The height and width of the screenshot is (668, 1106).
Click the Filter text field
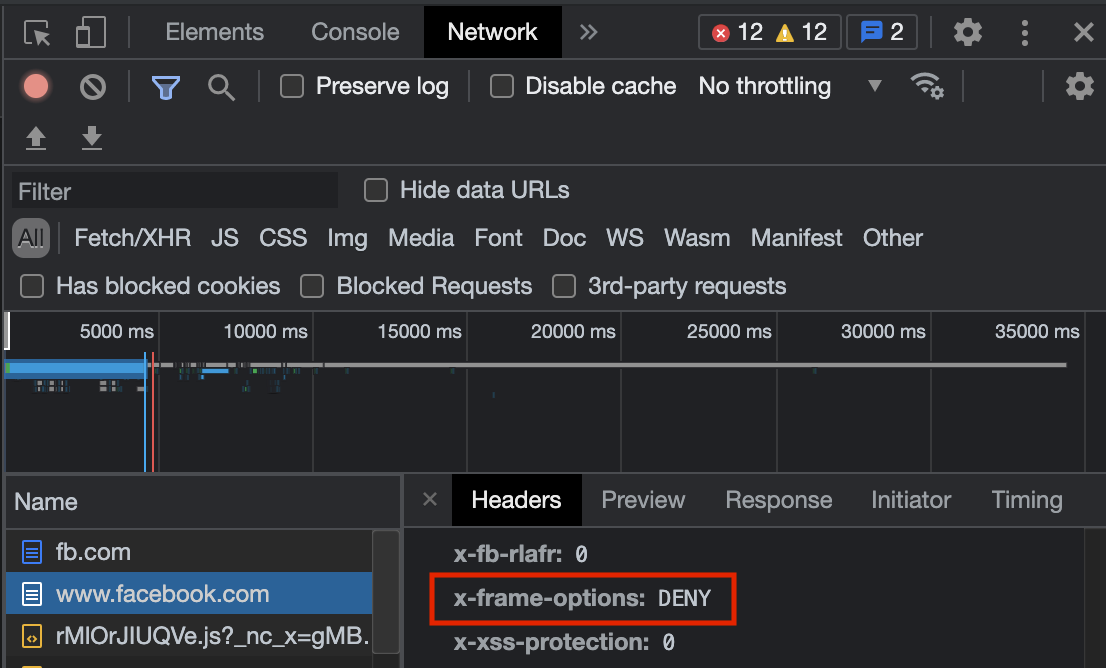(x=175, y=190)
